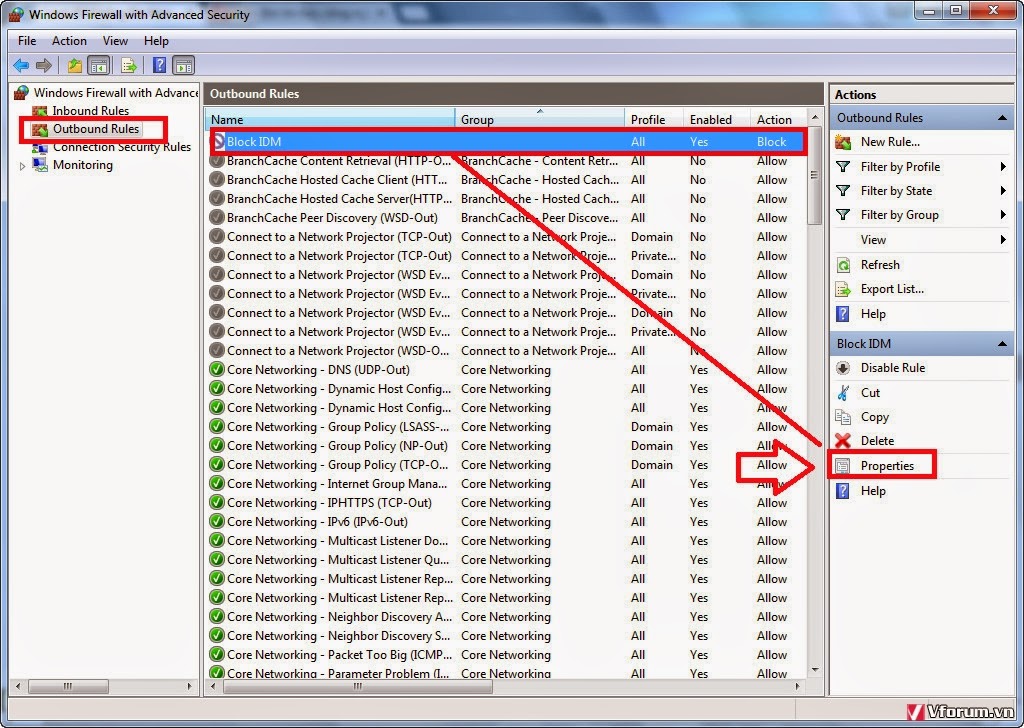The height and width of the screenshot is (728, 1024).
Task: Sort rules by the Profile column header
Action: point(654,119)
